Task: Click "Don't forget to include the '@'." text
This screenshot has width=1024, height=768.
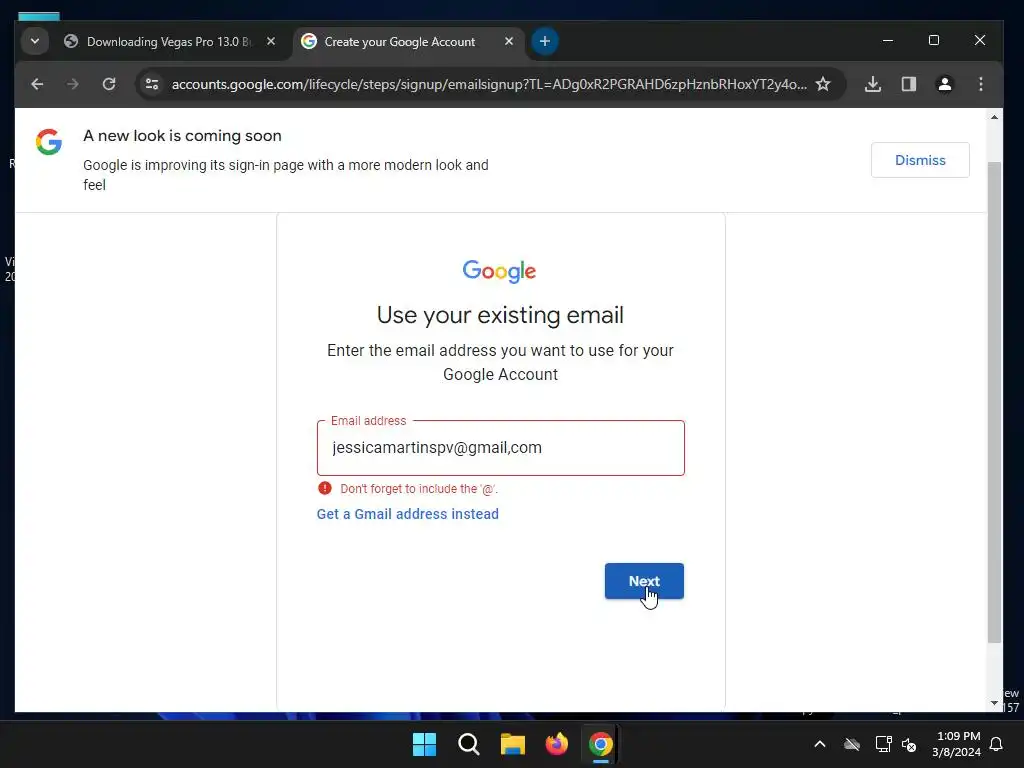Action: [419, 488]
